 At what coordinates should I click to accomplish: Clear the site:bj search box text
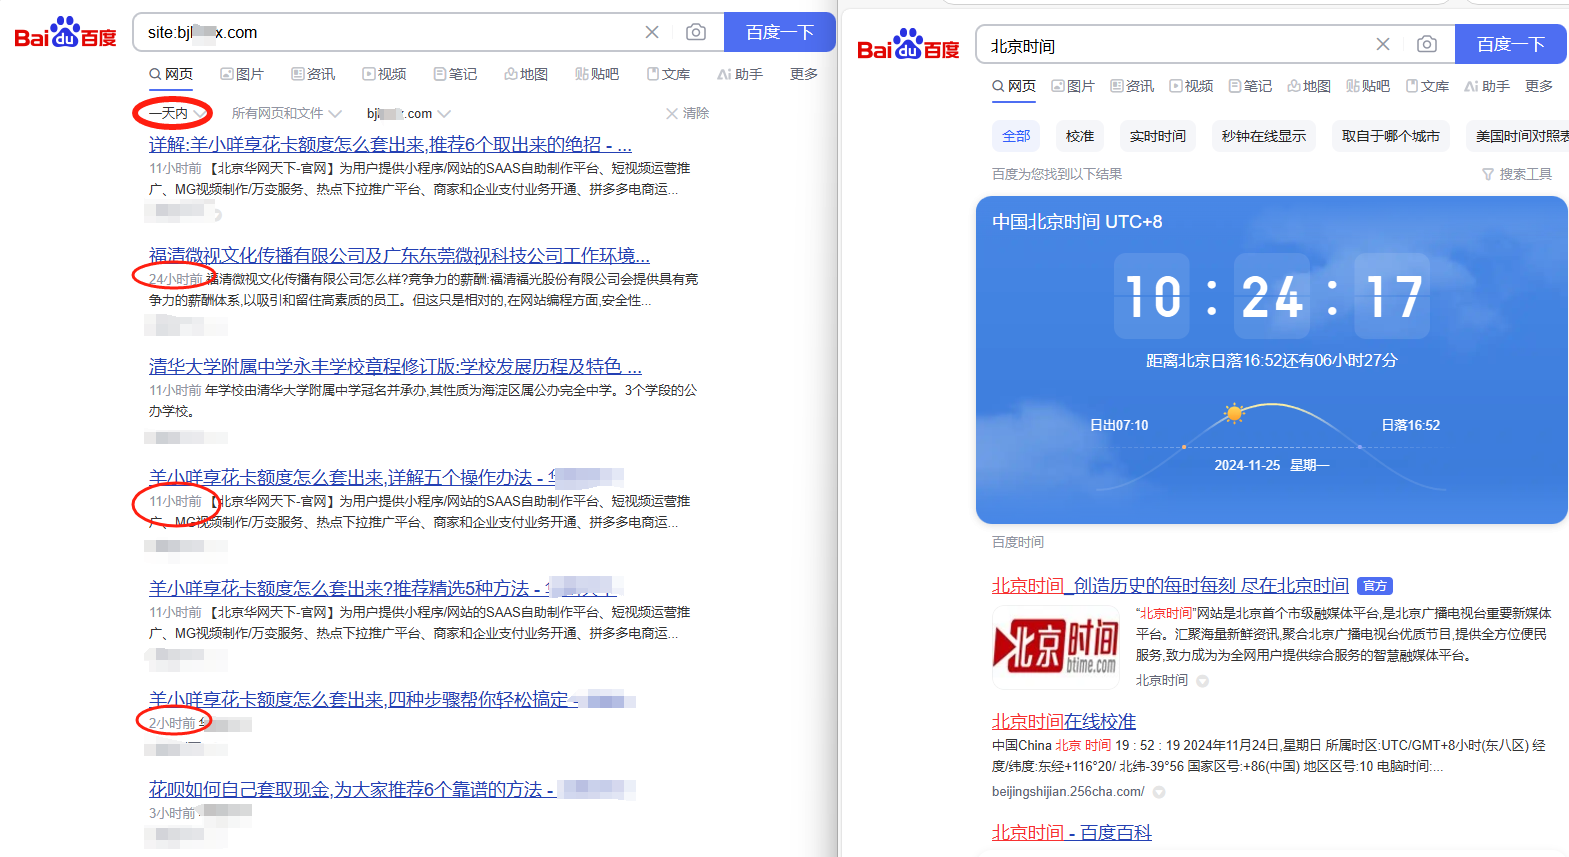pyautogui.click(x=652, y=32)
